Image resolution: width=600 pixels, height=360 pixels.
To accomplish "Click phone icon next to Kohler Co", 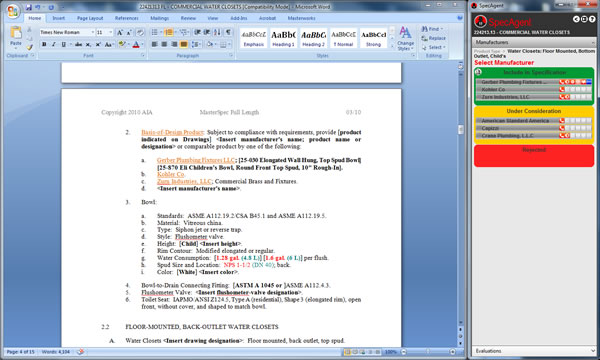I will (562, 90).
